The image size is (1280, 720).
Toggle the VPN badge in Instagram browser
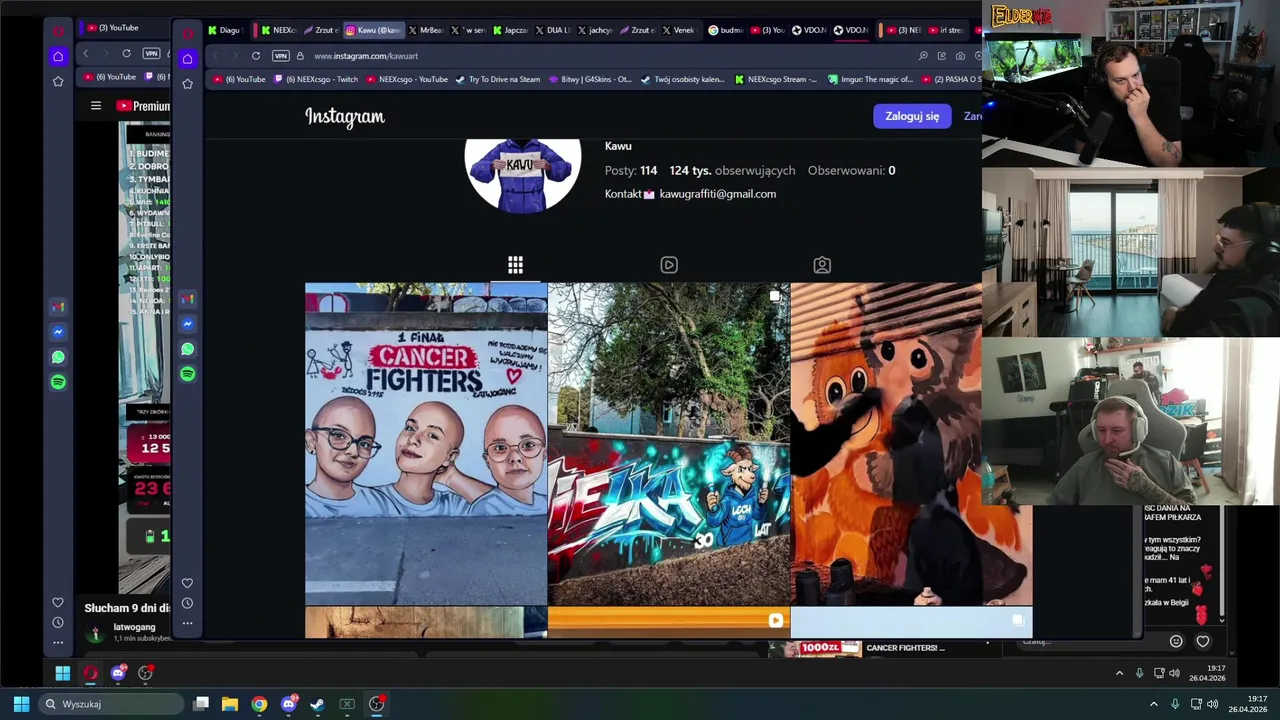click(281, 56)
